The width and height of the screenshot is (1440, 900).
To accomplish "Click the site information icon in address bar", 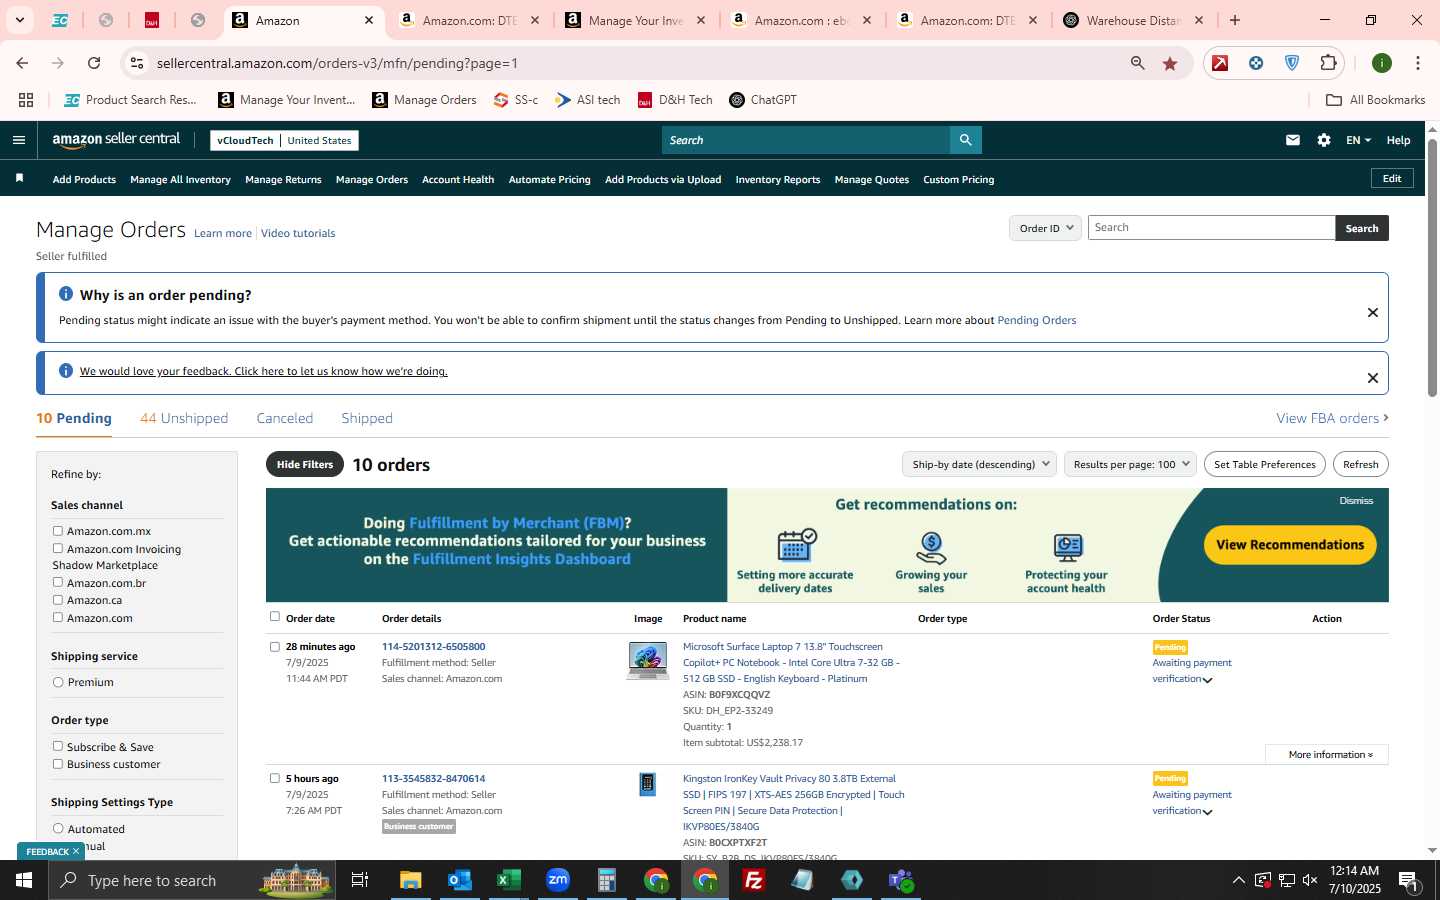I will pos(136,63).
